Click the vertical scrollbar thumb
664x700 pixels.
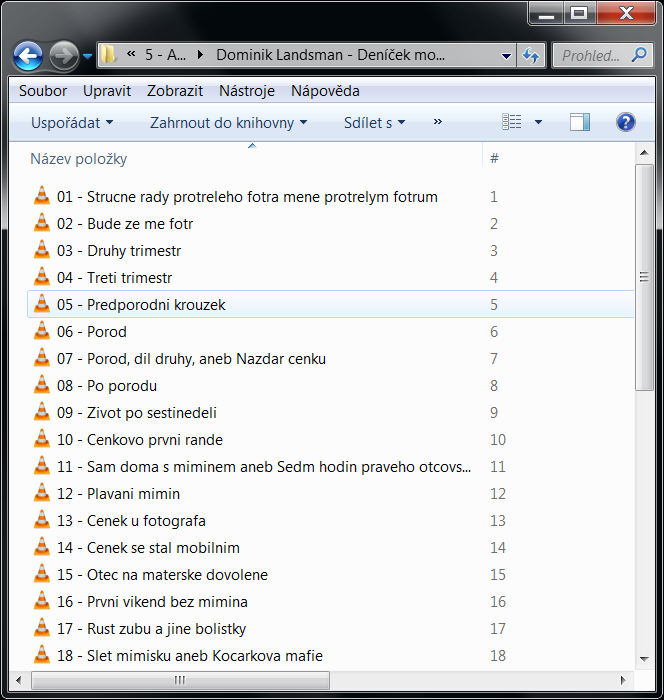644,277
